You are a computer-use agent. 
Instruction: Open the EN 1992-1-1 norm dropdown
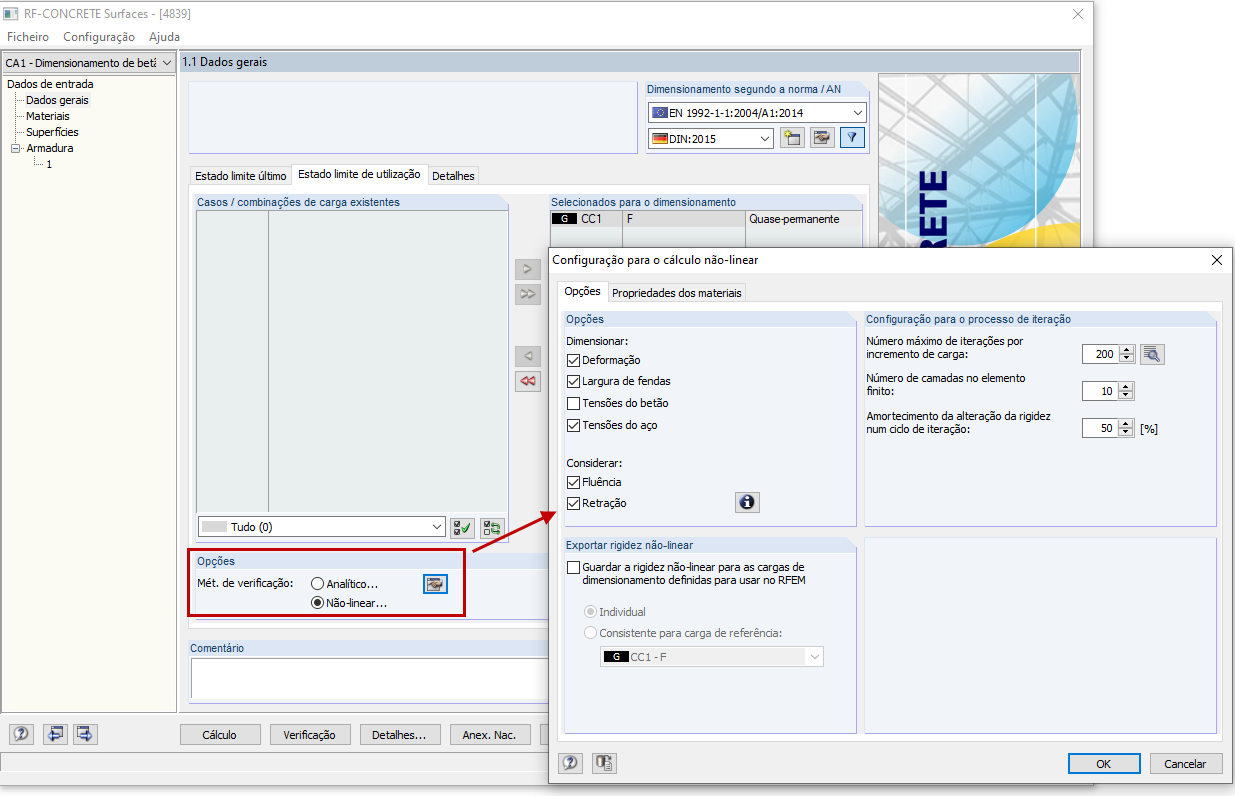tap(857, 113)
